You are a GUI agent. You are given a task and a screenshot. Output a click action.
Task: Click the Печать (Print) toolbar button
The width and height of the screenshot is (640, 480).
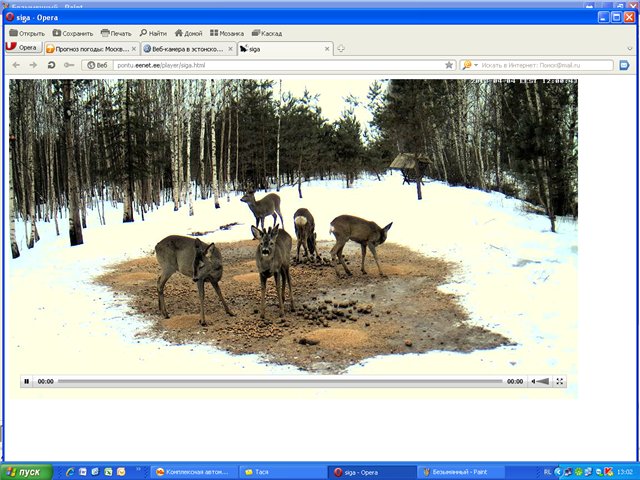116,33
